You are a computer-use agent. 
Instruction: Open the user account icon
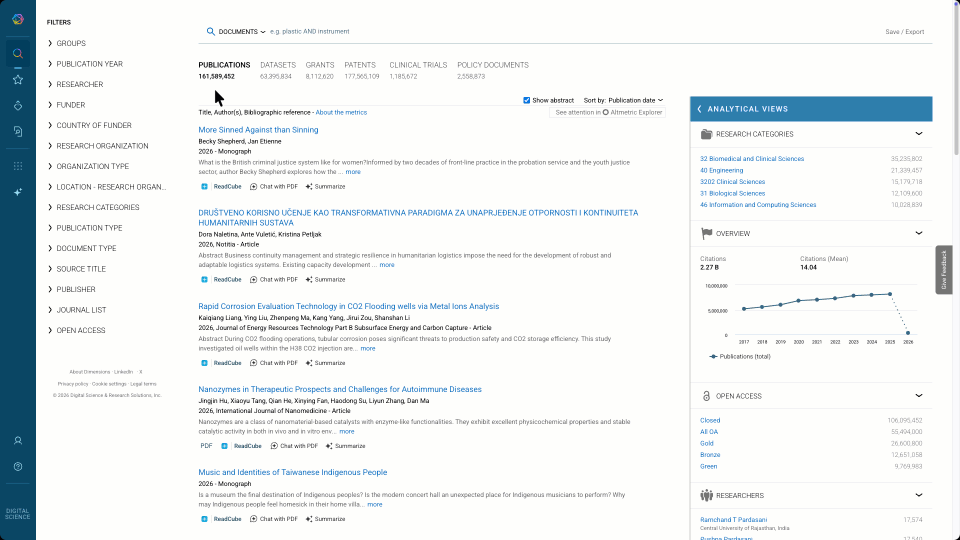[x=18, y=441]
